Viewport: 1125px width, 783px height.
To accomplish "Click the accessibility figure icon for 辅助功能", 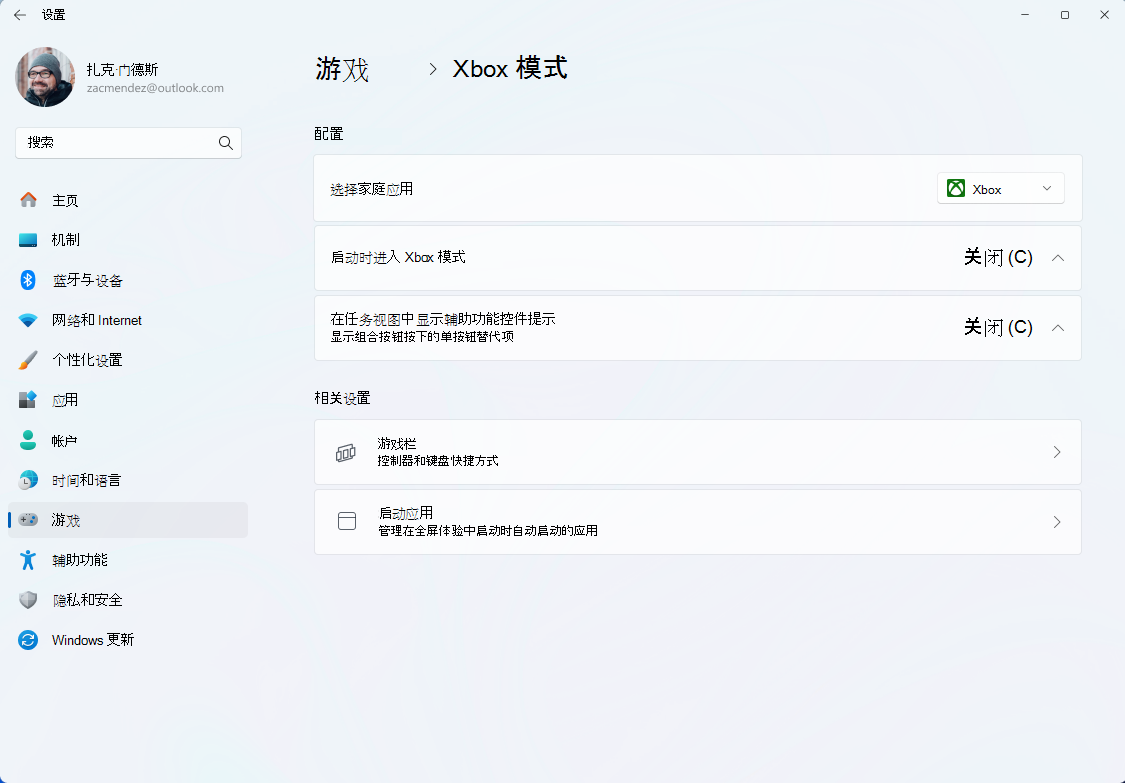I will tap(28, 560).
